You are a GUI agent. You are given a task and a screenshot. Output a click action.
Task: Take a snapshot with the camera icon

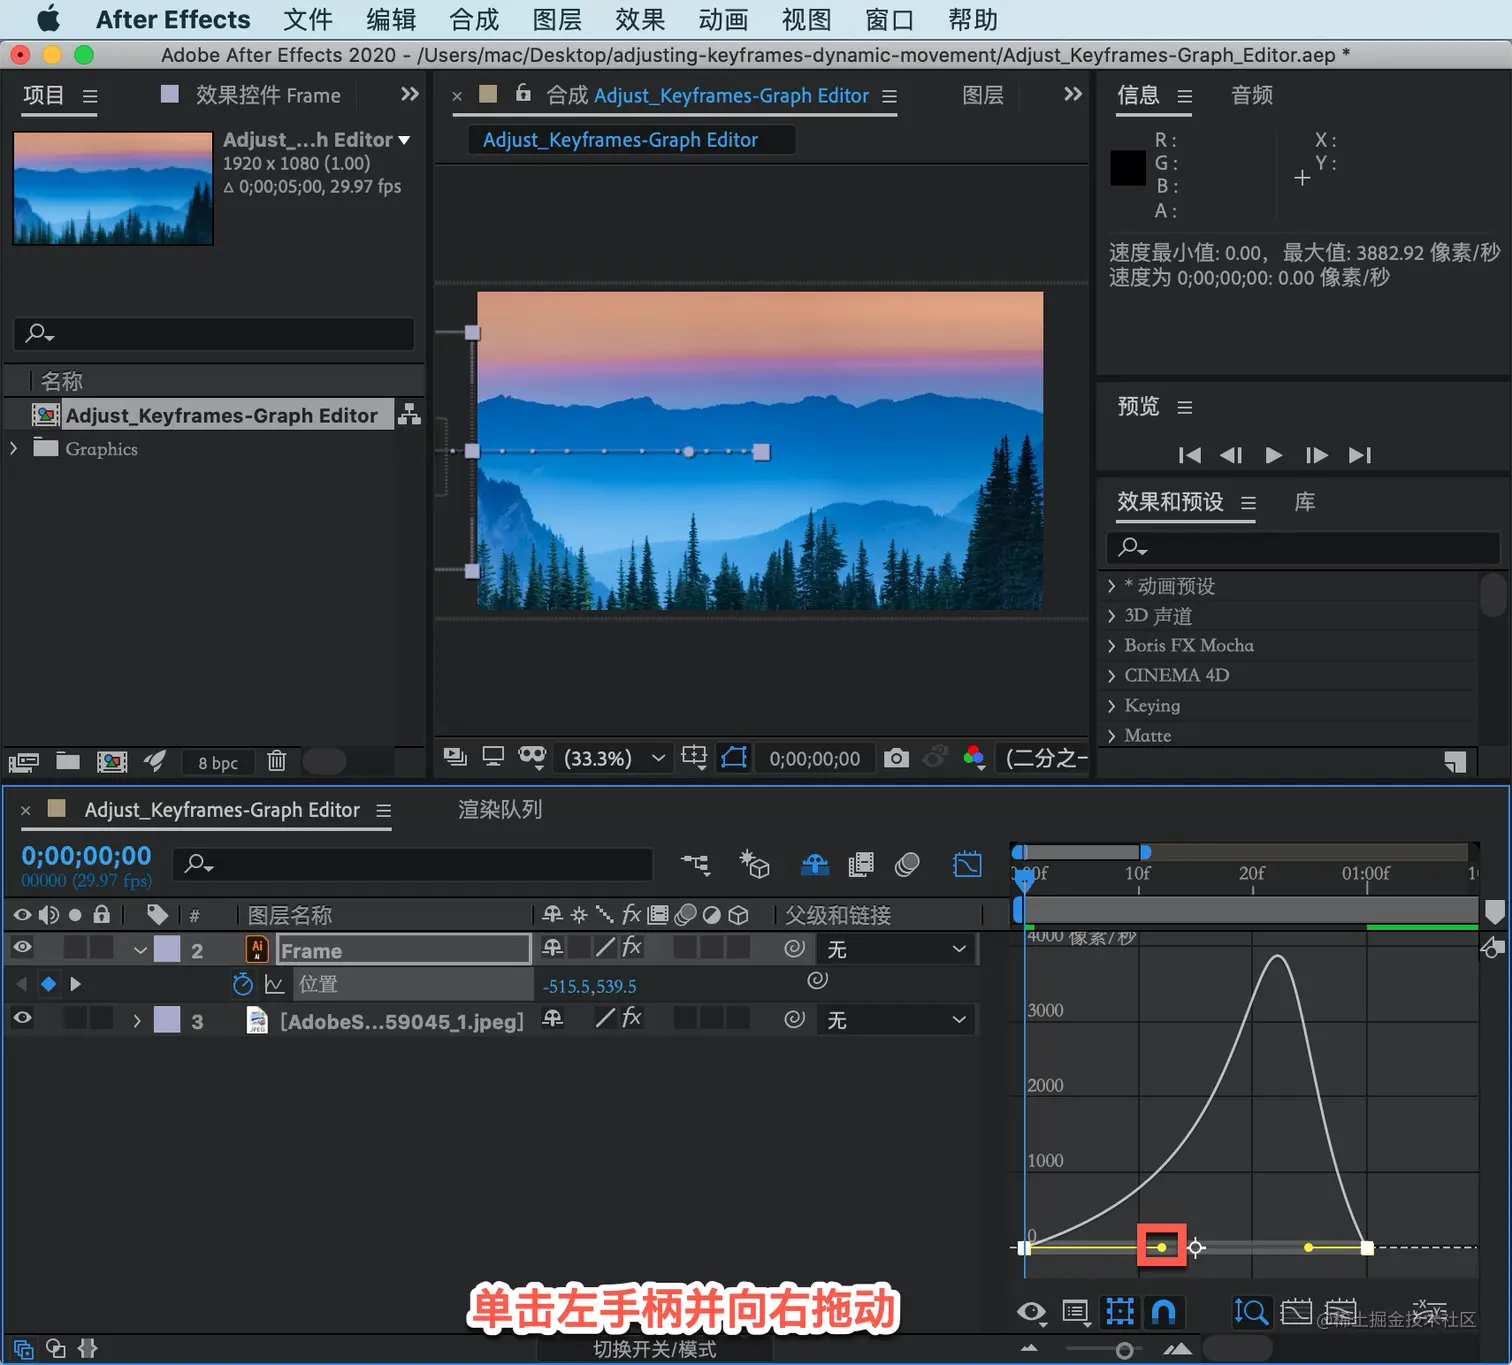coord(897,758)
